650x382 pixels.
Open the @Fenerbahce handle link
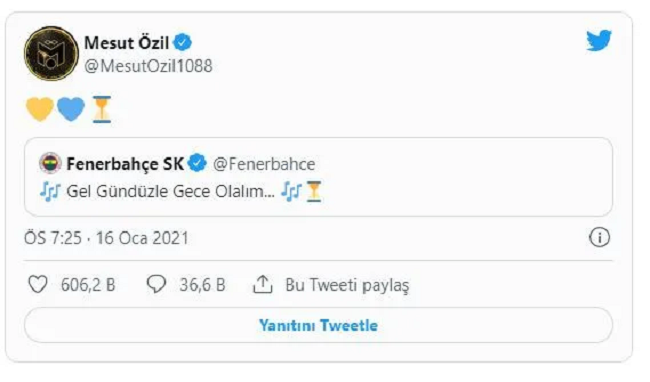point(264,164)
